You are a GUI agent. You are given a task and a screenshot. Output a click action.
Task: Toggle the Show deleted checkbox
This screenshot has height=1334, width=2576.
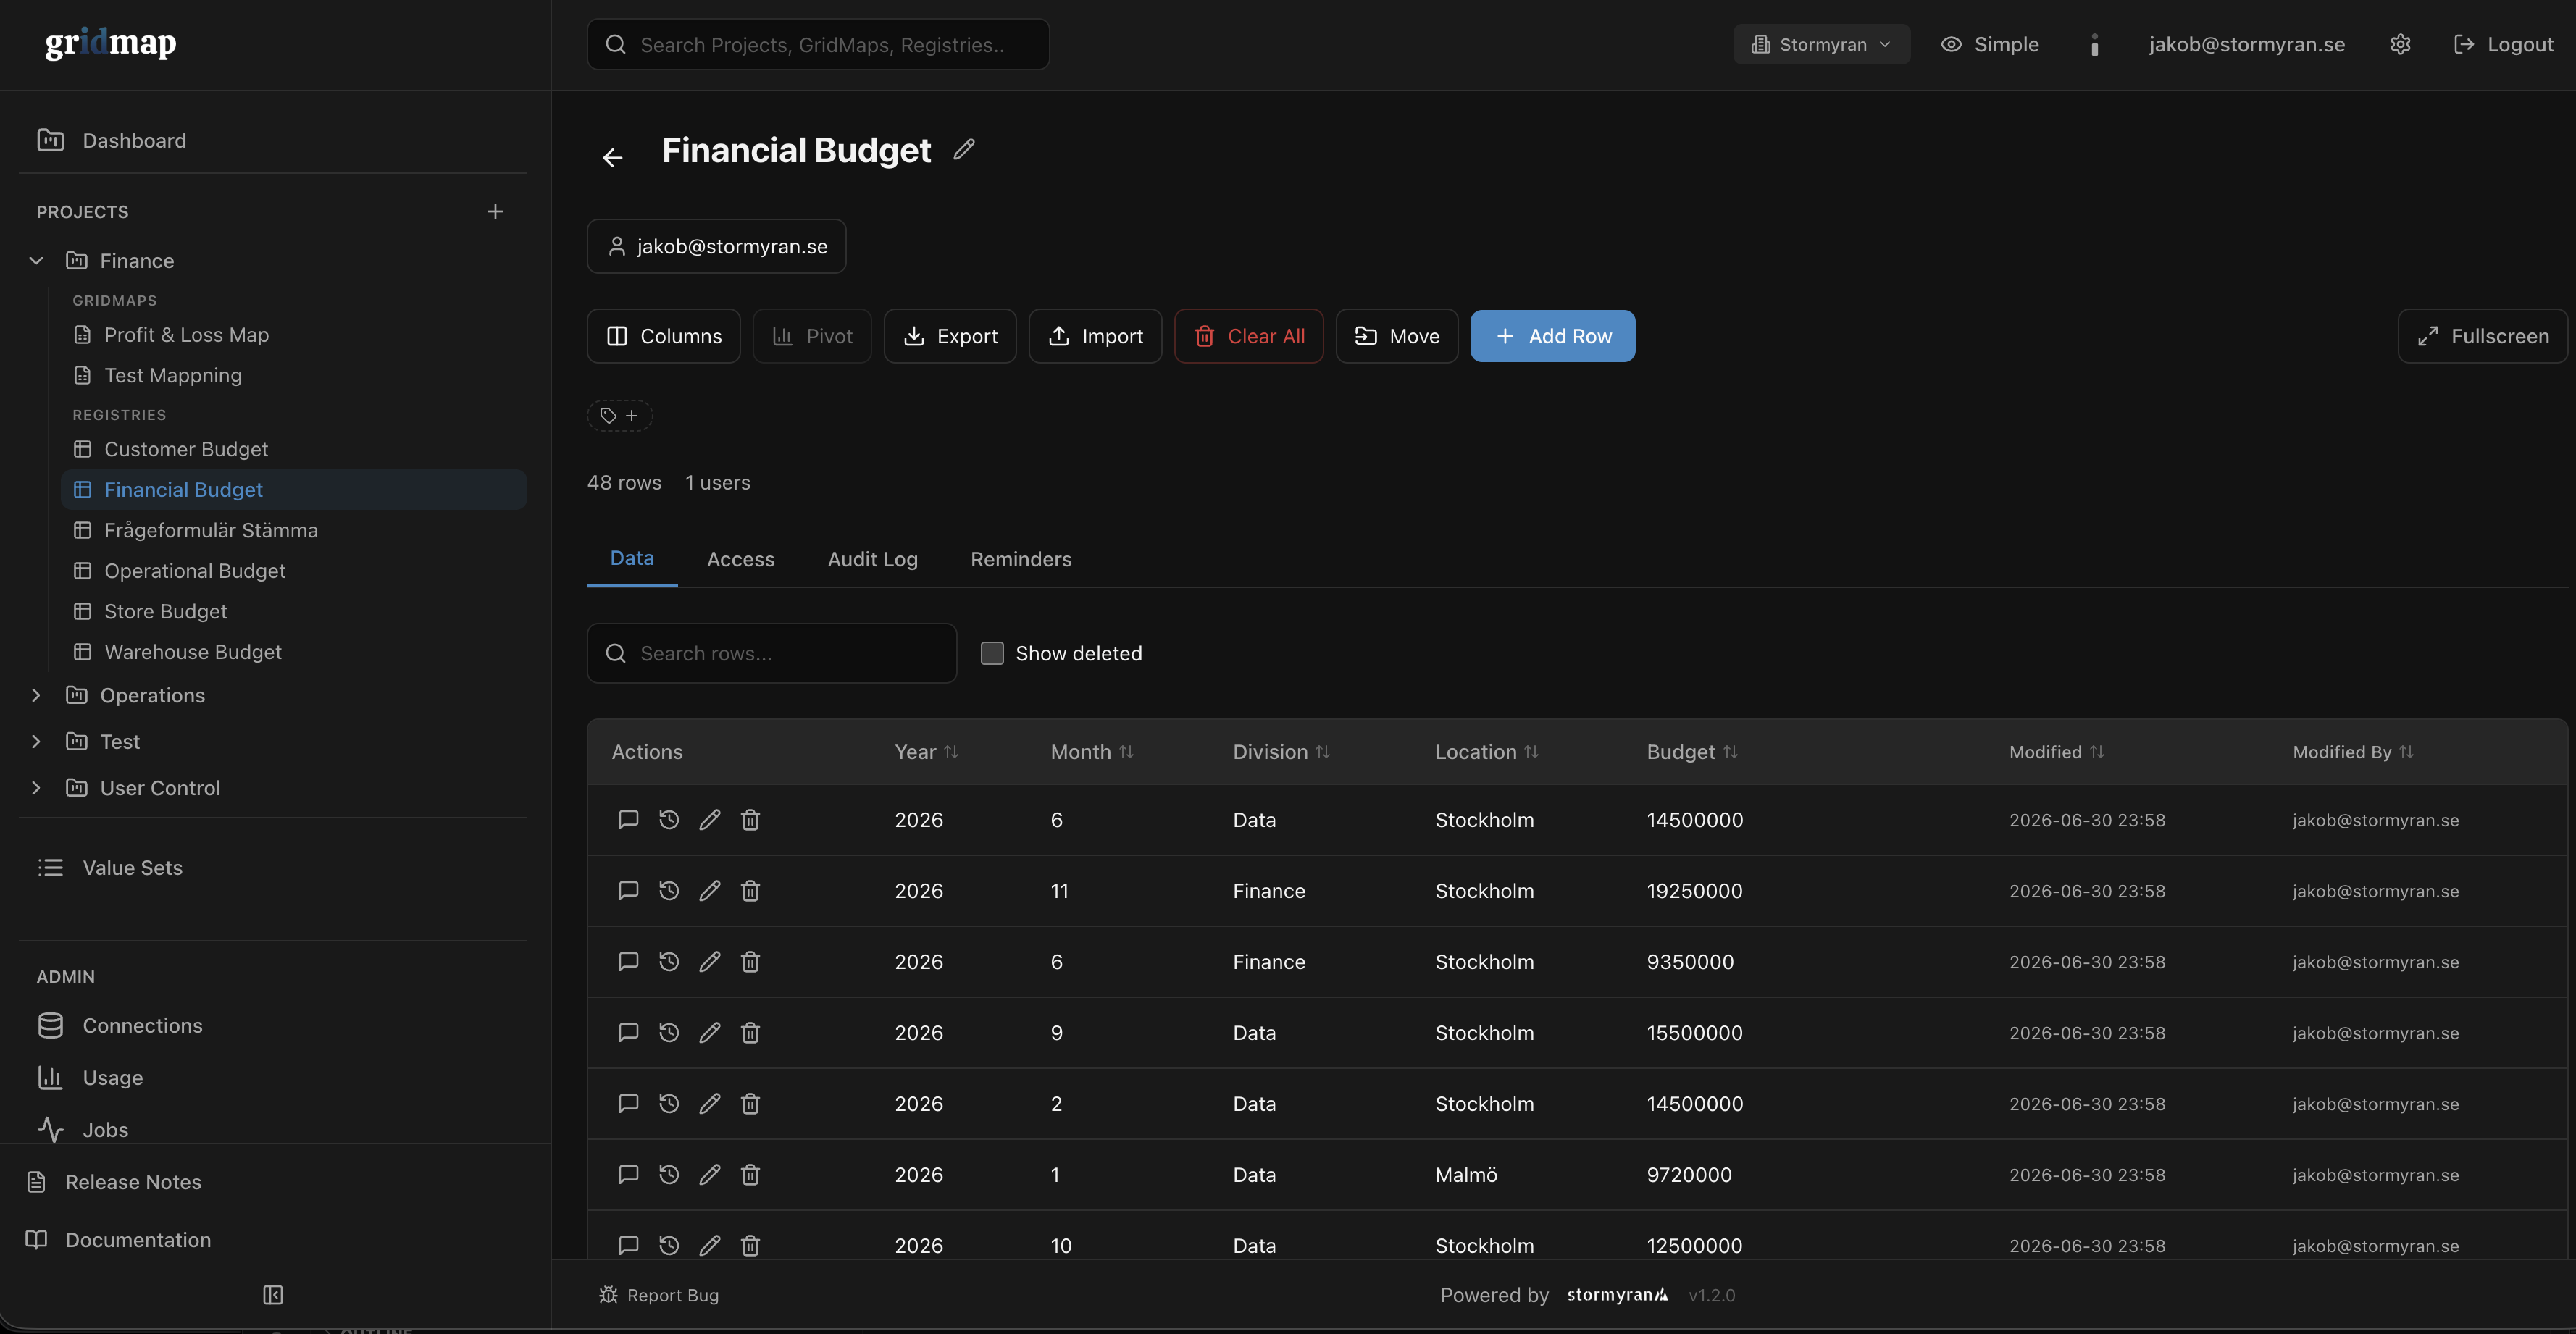point(992,653)
